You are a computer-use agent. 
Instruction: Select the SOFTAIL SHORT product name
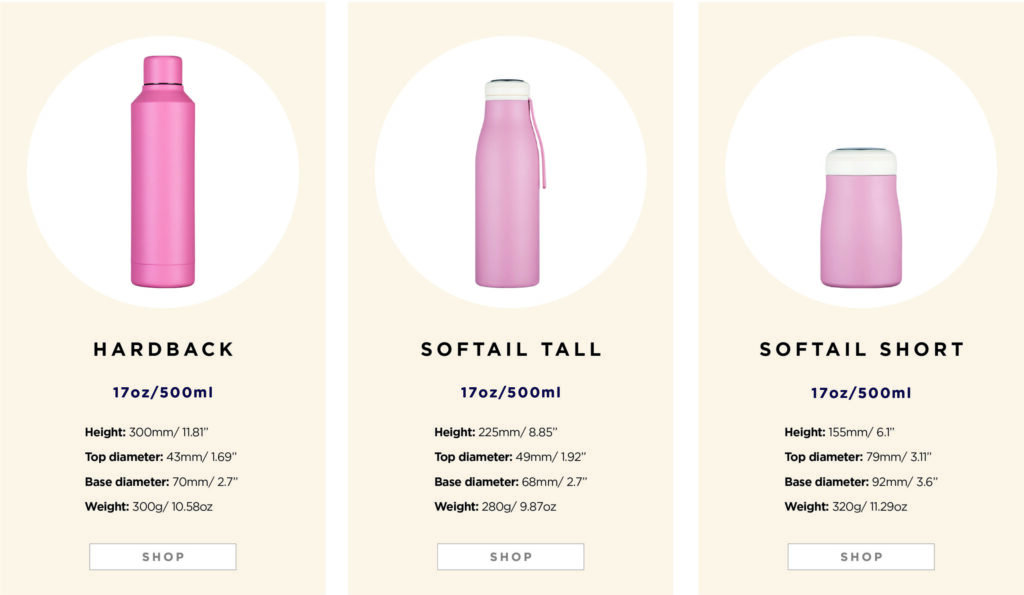pos(861,350)
